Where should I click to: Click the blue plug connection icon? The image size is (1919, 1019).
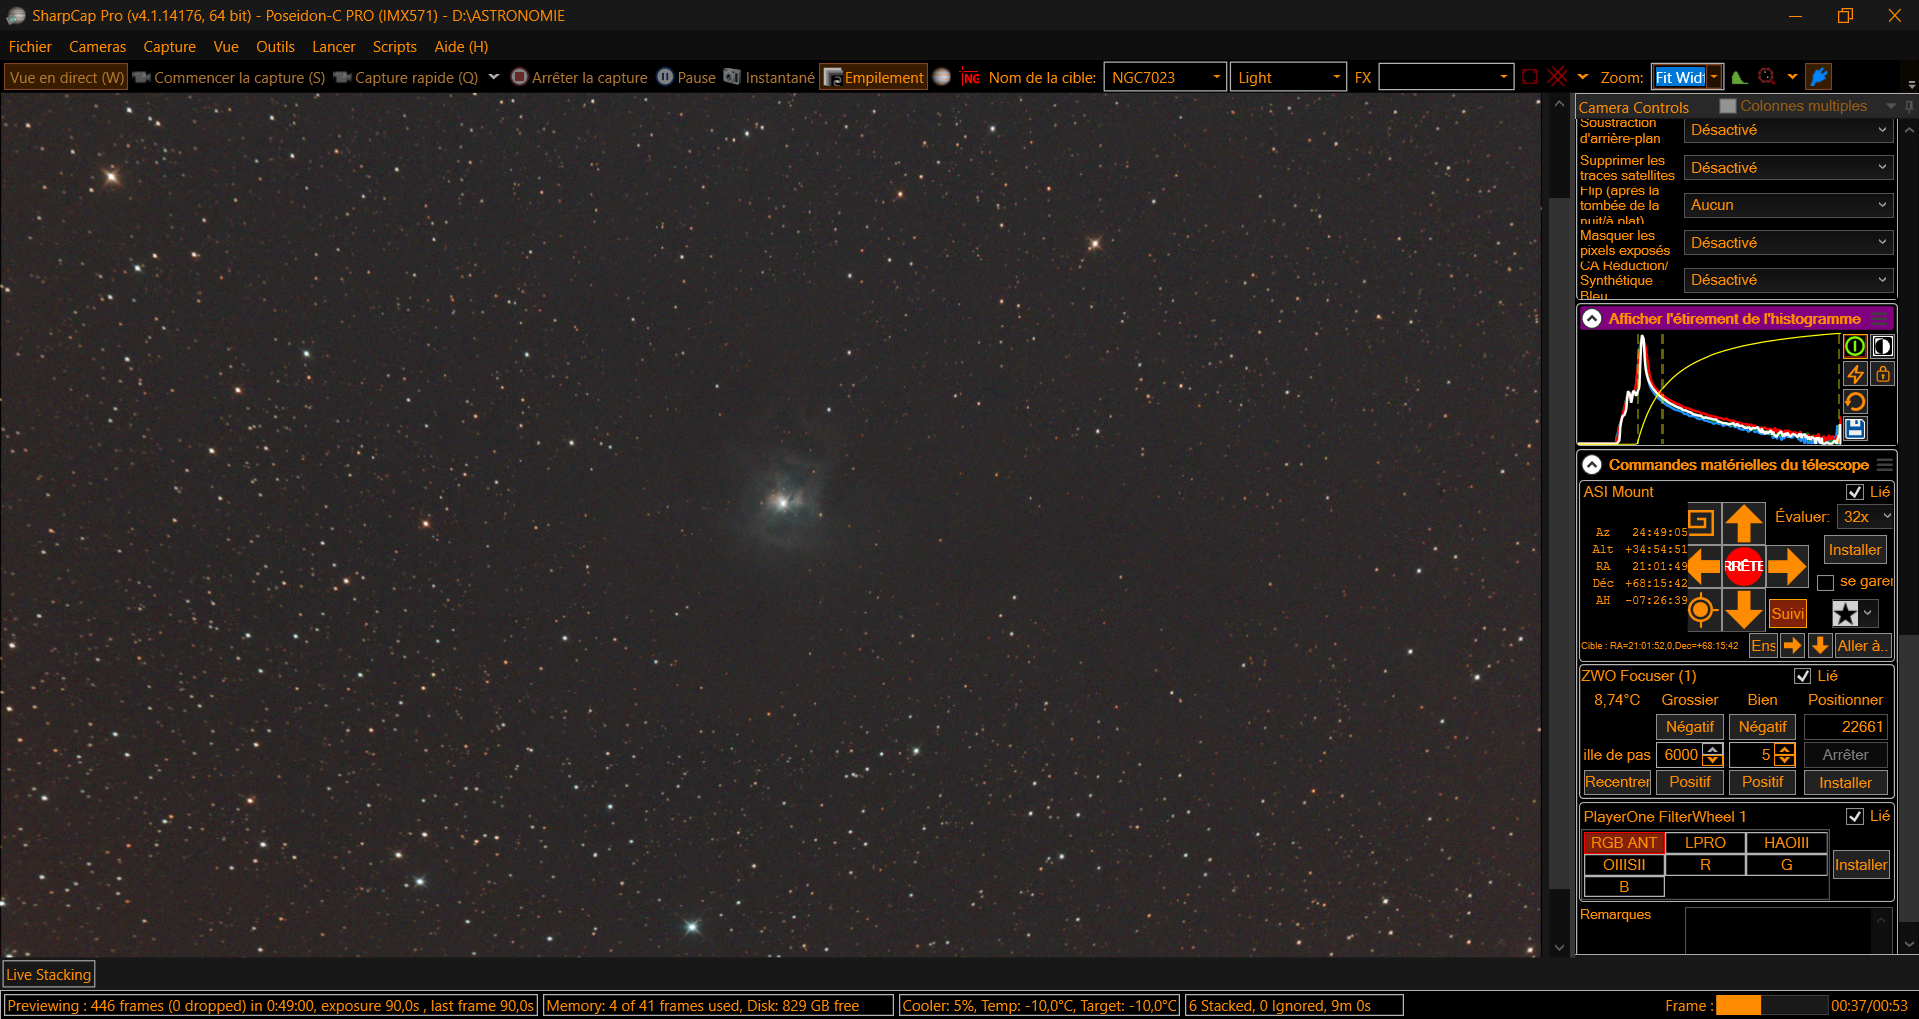(x=1819, y=77)
